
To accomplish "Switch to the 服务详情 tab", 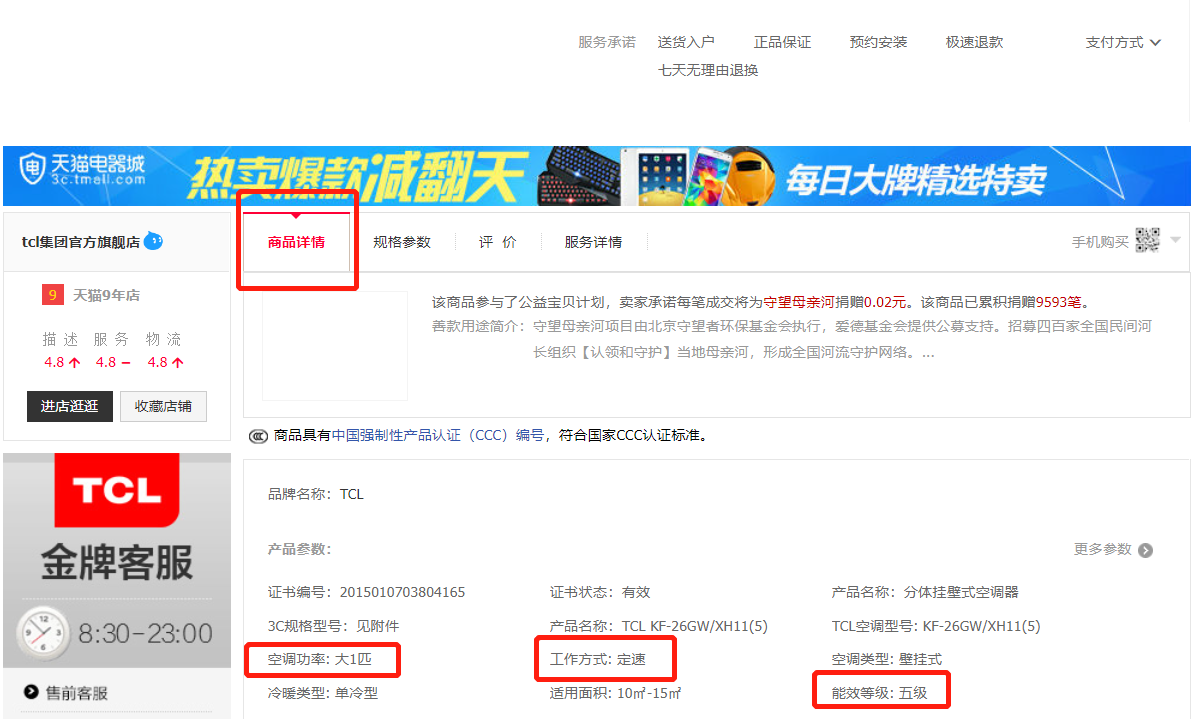I will pyautogui.click(x=594, y=242).
